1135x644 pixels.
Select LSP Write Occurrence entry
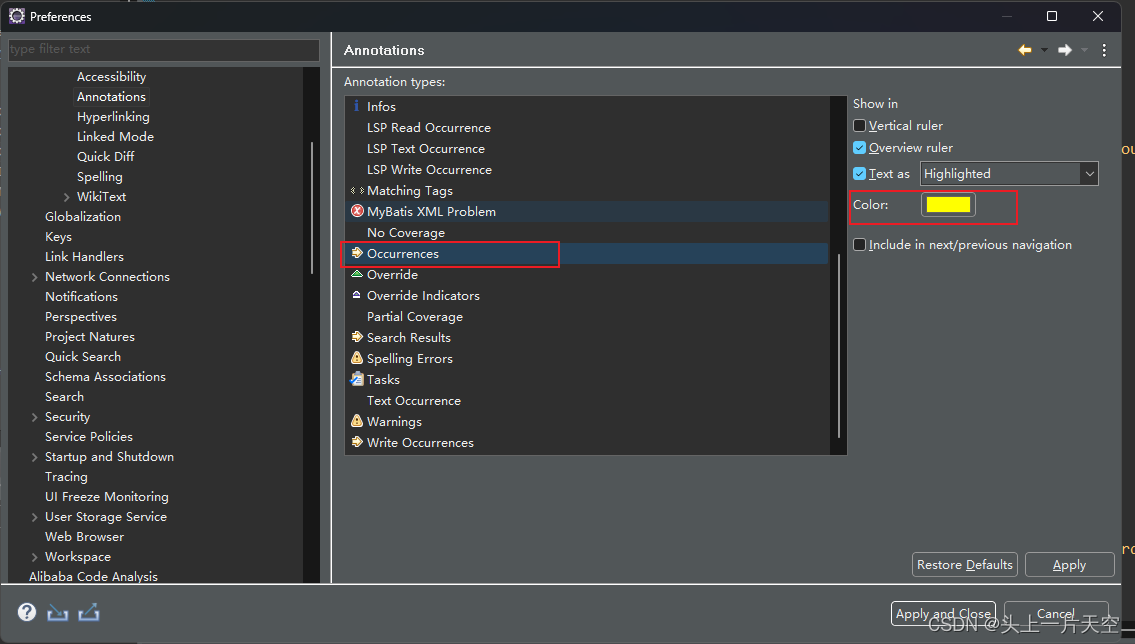pos(429,169)
